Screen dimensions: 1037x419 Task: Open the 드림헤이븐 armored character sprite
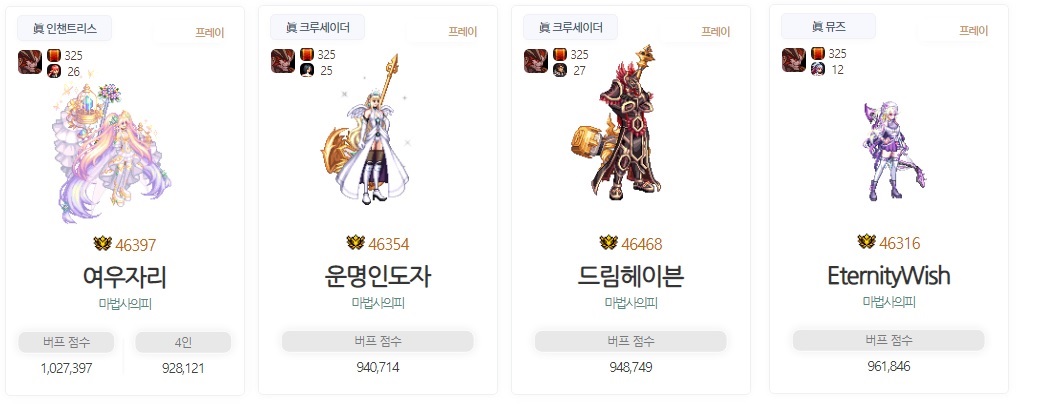[616, 123]
